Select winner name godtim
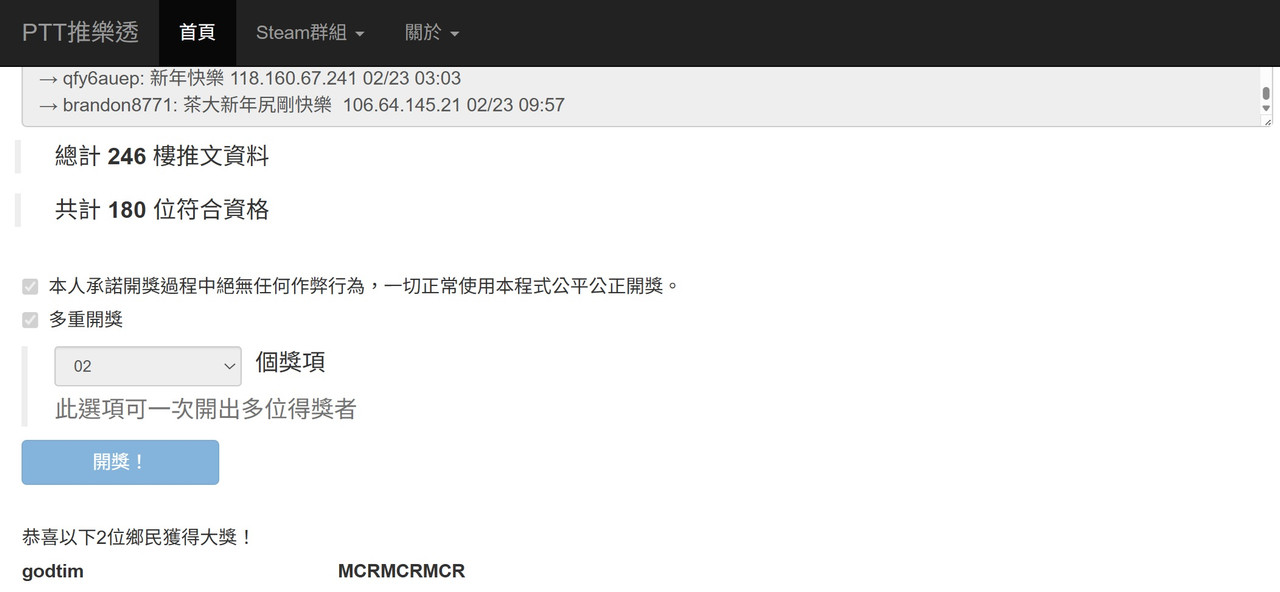 pos(53,572)
